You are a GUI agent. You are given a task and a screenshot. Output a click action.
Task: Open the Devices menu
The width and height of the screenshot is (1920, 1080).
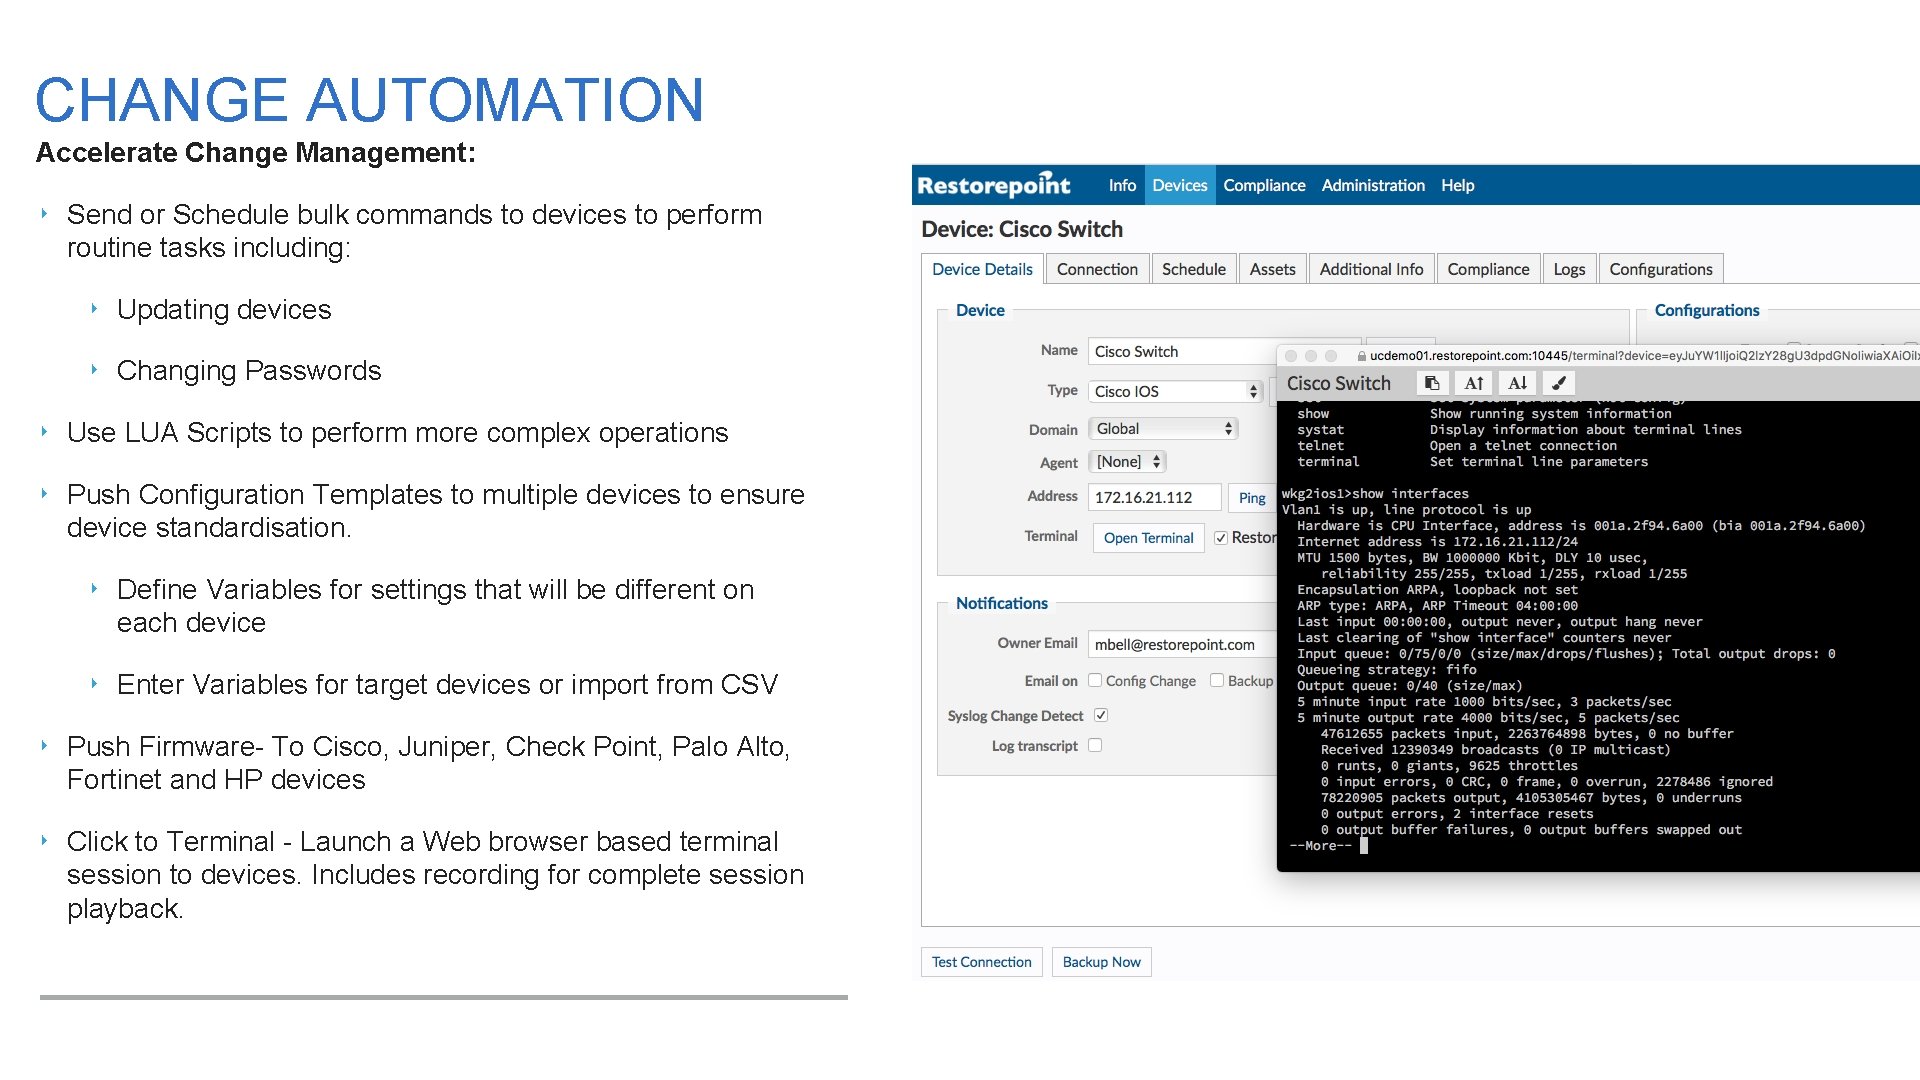(x=1180, y=185)
